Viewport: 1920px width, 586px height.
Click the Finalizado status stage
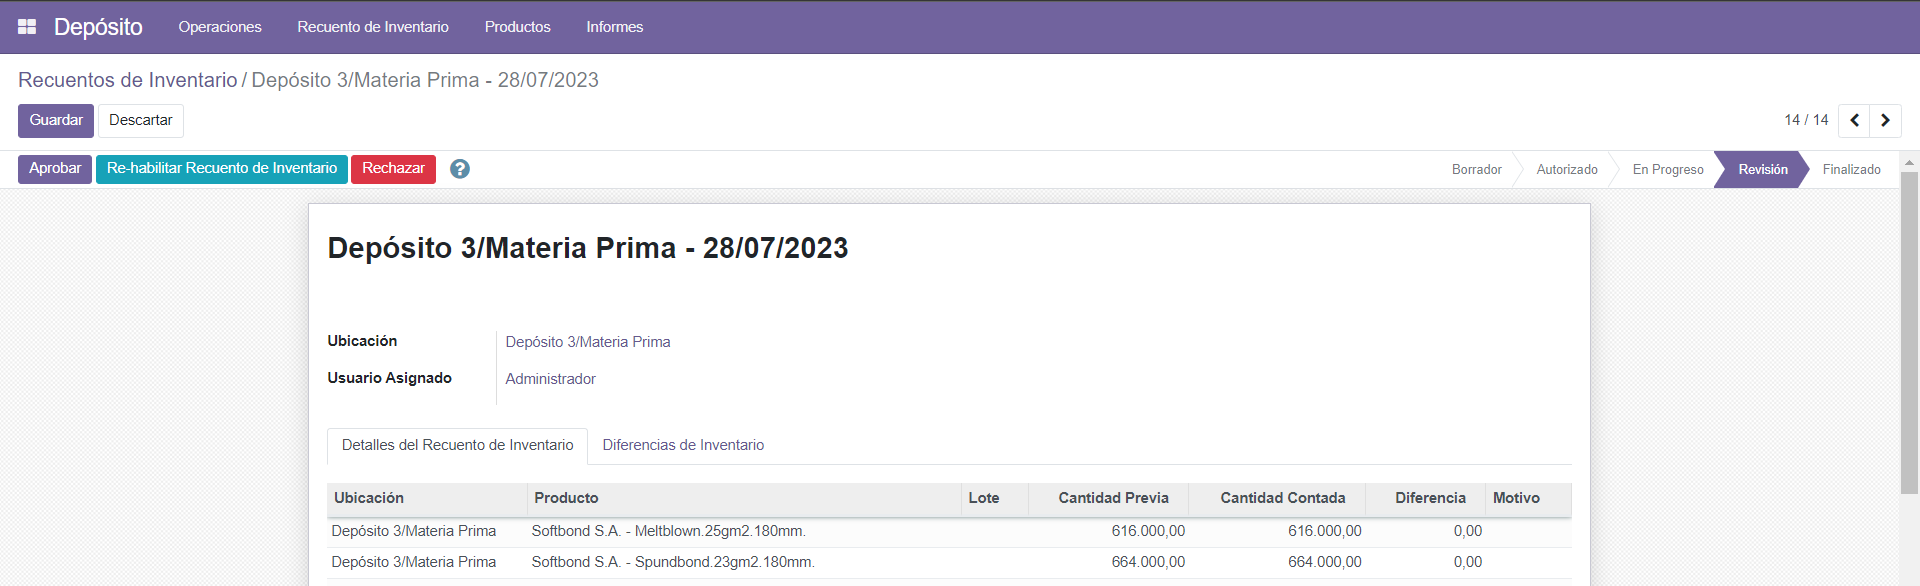click(x=1851, y=170)
